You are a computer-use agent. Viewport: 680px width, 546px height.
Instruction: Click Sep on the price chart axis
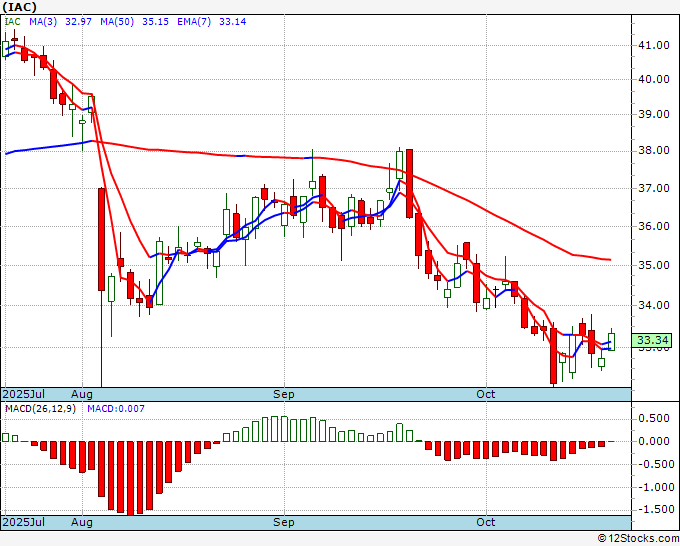coord(284,394)
